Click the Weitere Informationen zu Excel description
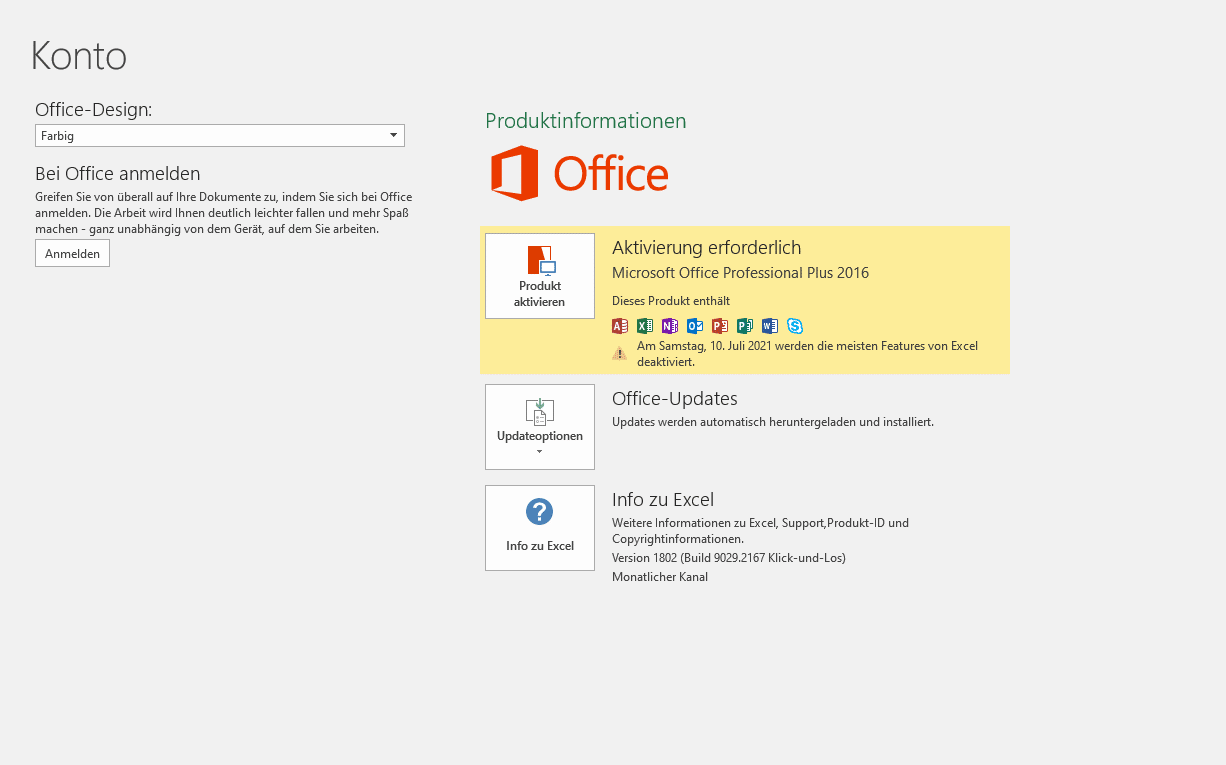Screen dimensions: 1226x765 click(x=760, y=530)
